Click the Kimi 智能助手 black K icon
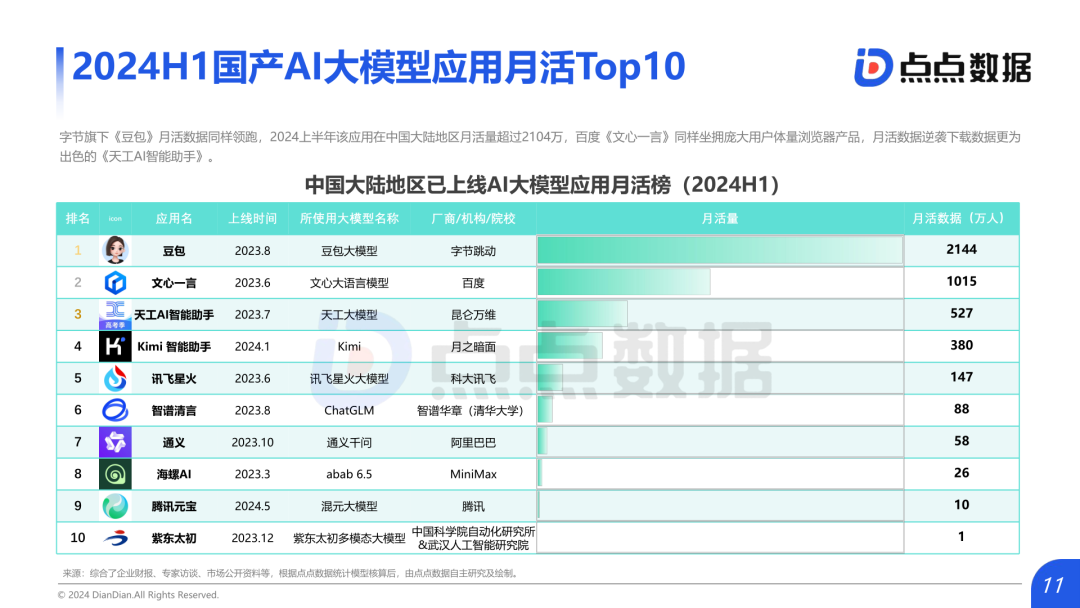The image size is (1080, 608). tap(115, 346)
